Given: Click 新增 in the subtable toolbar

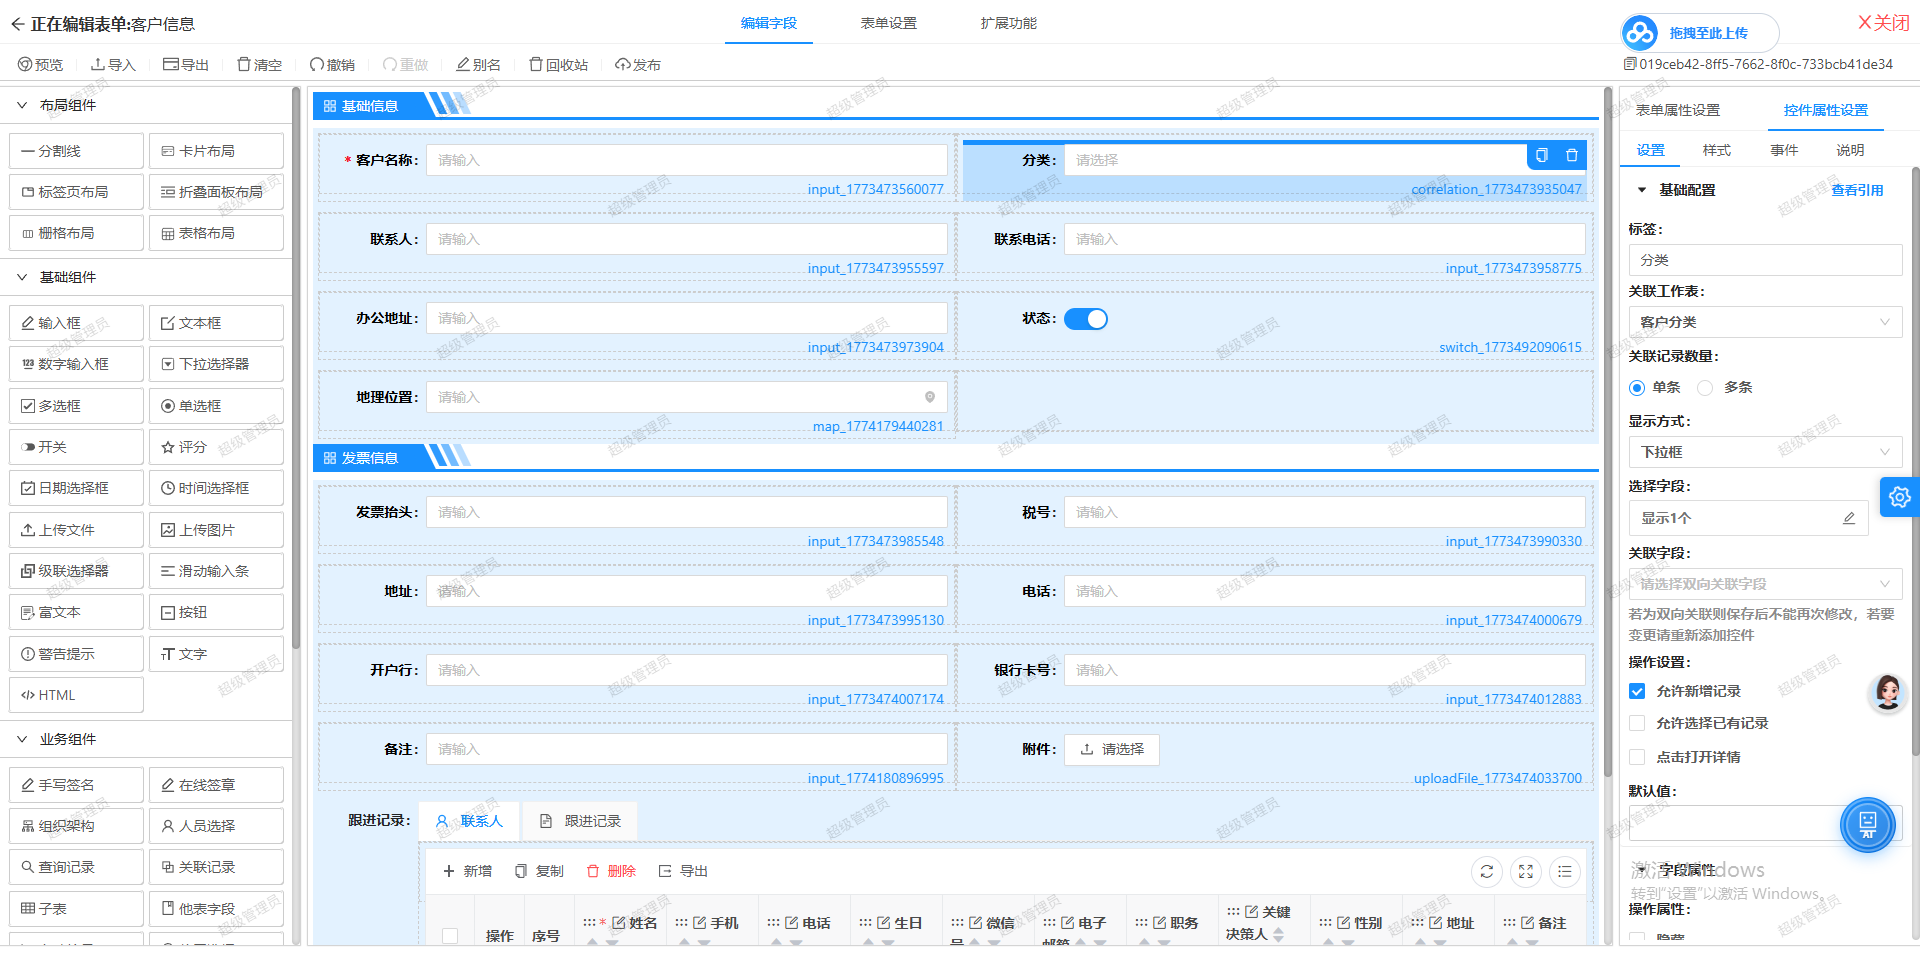Looking at the screenshot, I should (x=467, y=872).
